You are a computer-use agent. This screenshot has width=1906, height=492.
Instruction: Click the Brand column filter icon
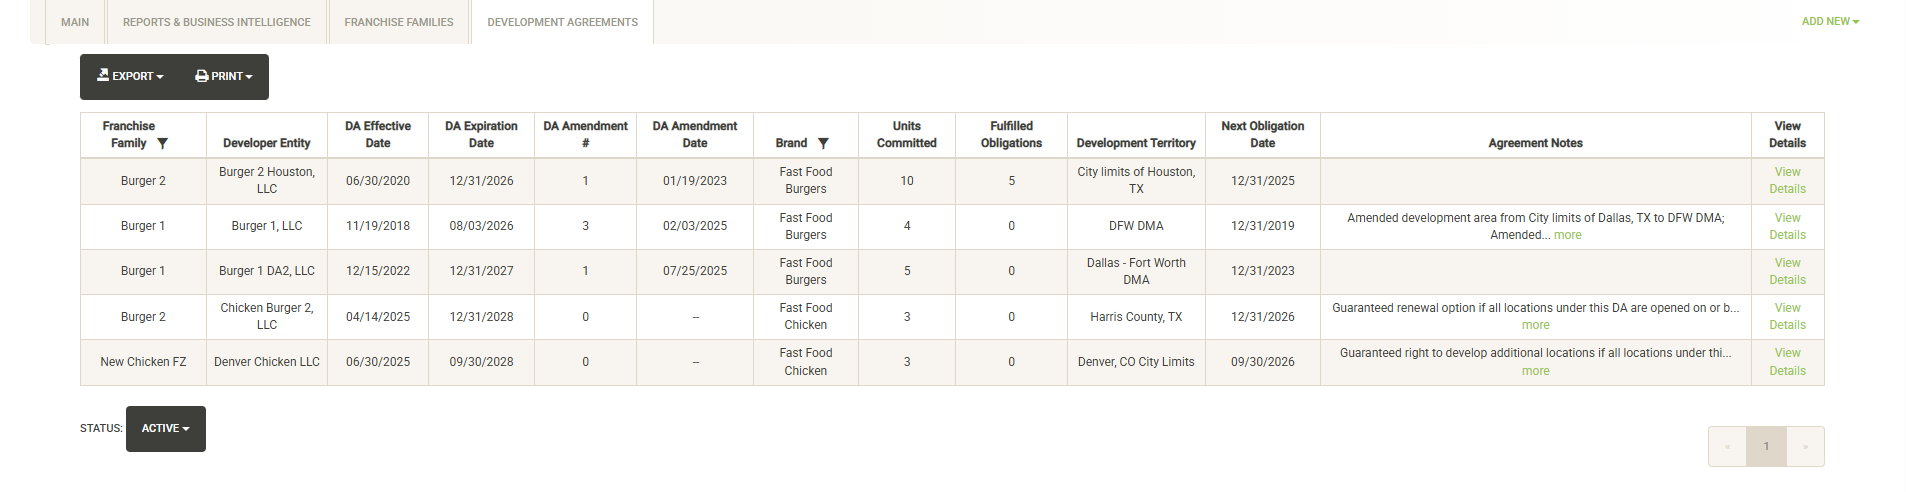823,144
